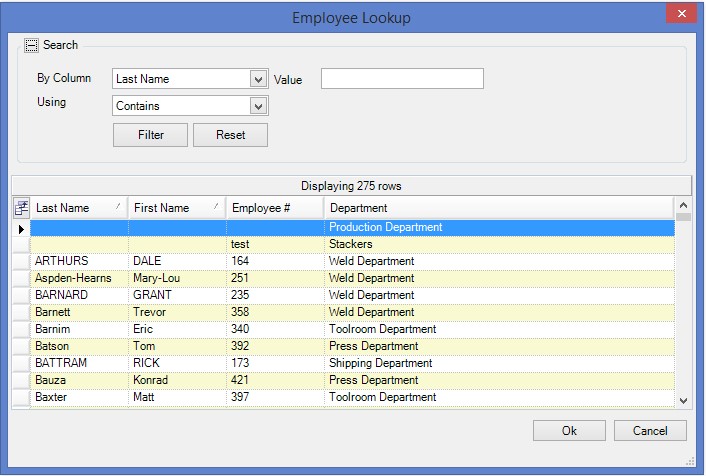Viewport: 706px width, 476px height.
Task: Select the Matt first name cell
Action: tap(177, 398)
